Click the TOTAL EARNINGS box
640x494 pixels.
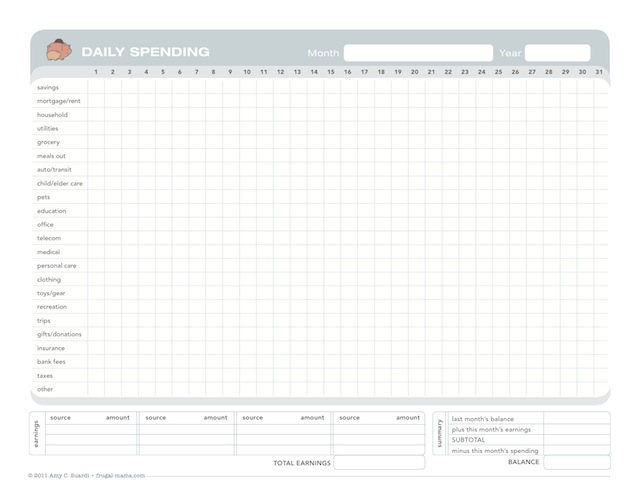379,463
